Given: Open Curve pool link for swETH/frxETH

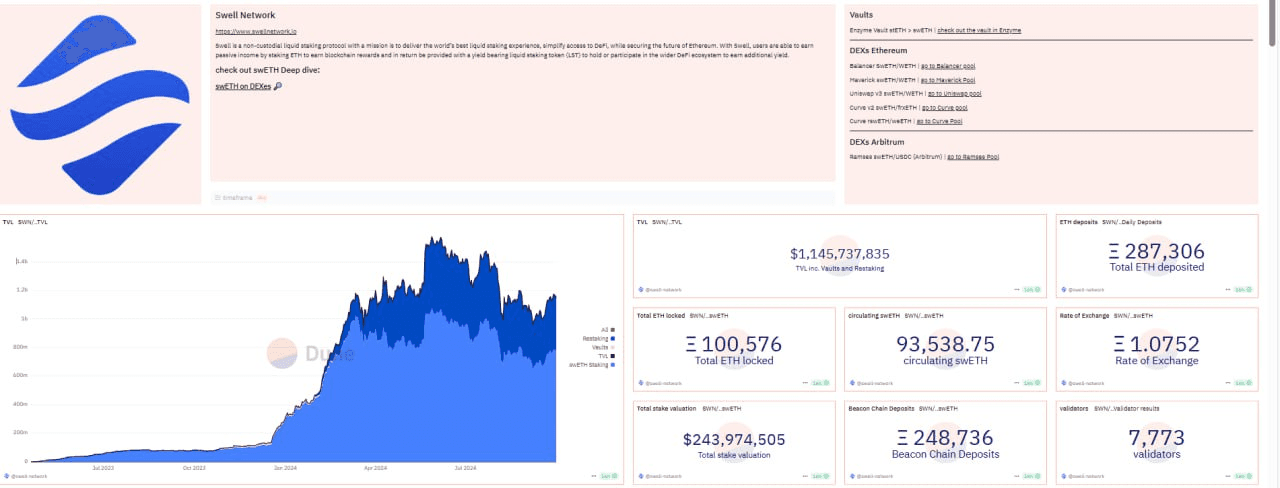Looking at the screenshot, I should [944, 107].
